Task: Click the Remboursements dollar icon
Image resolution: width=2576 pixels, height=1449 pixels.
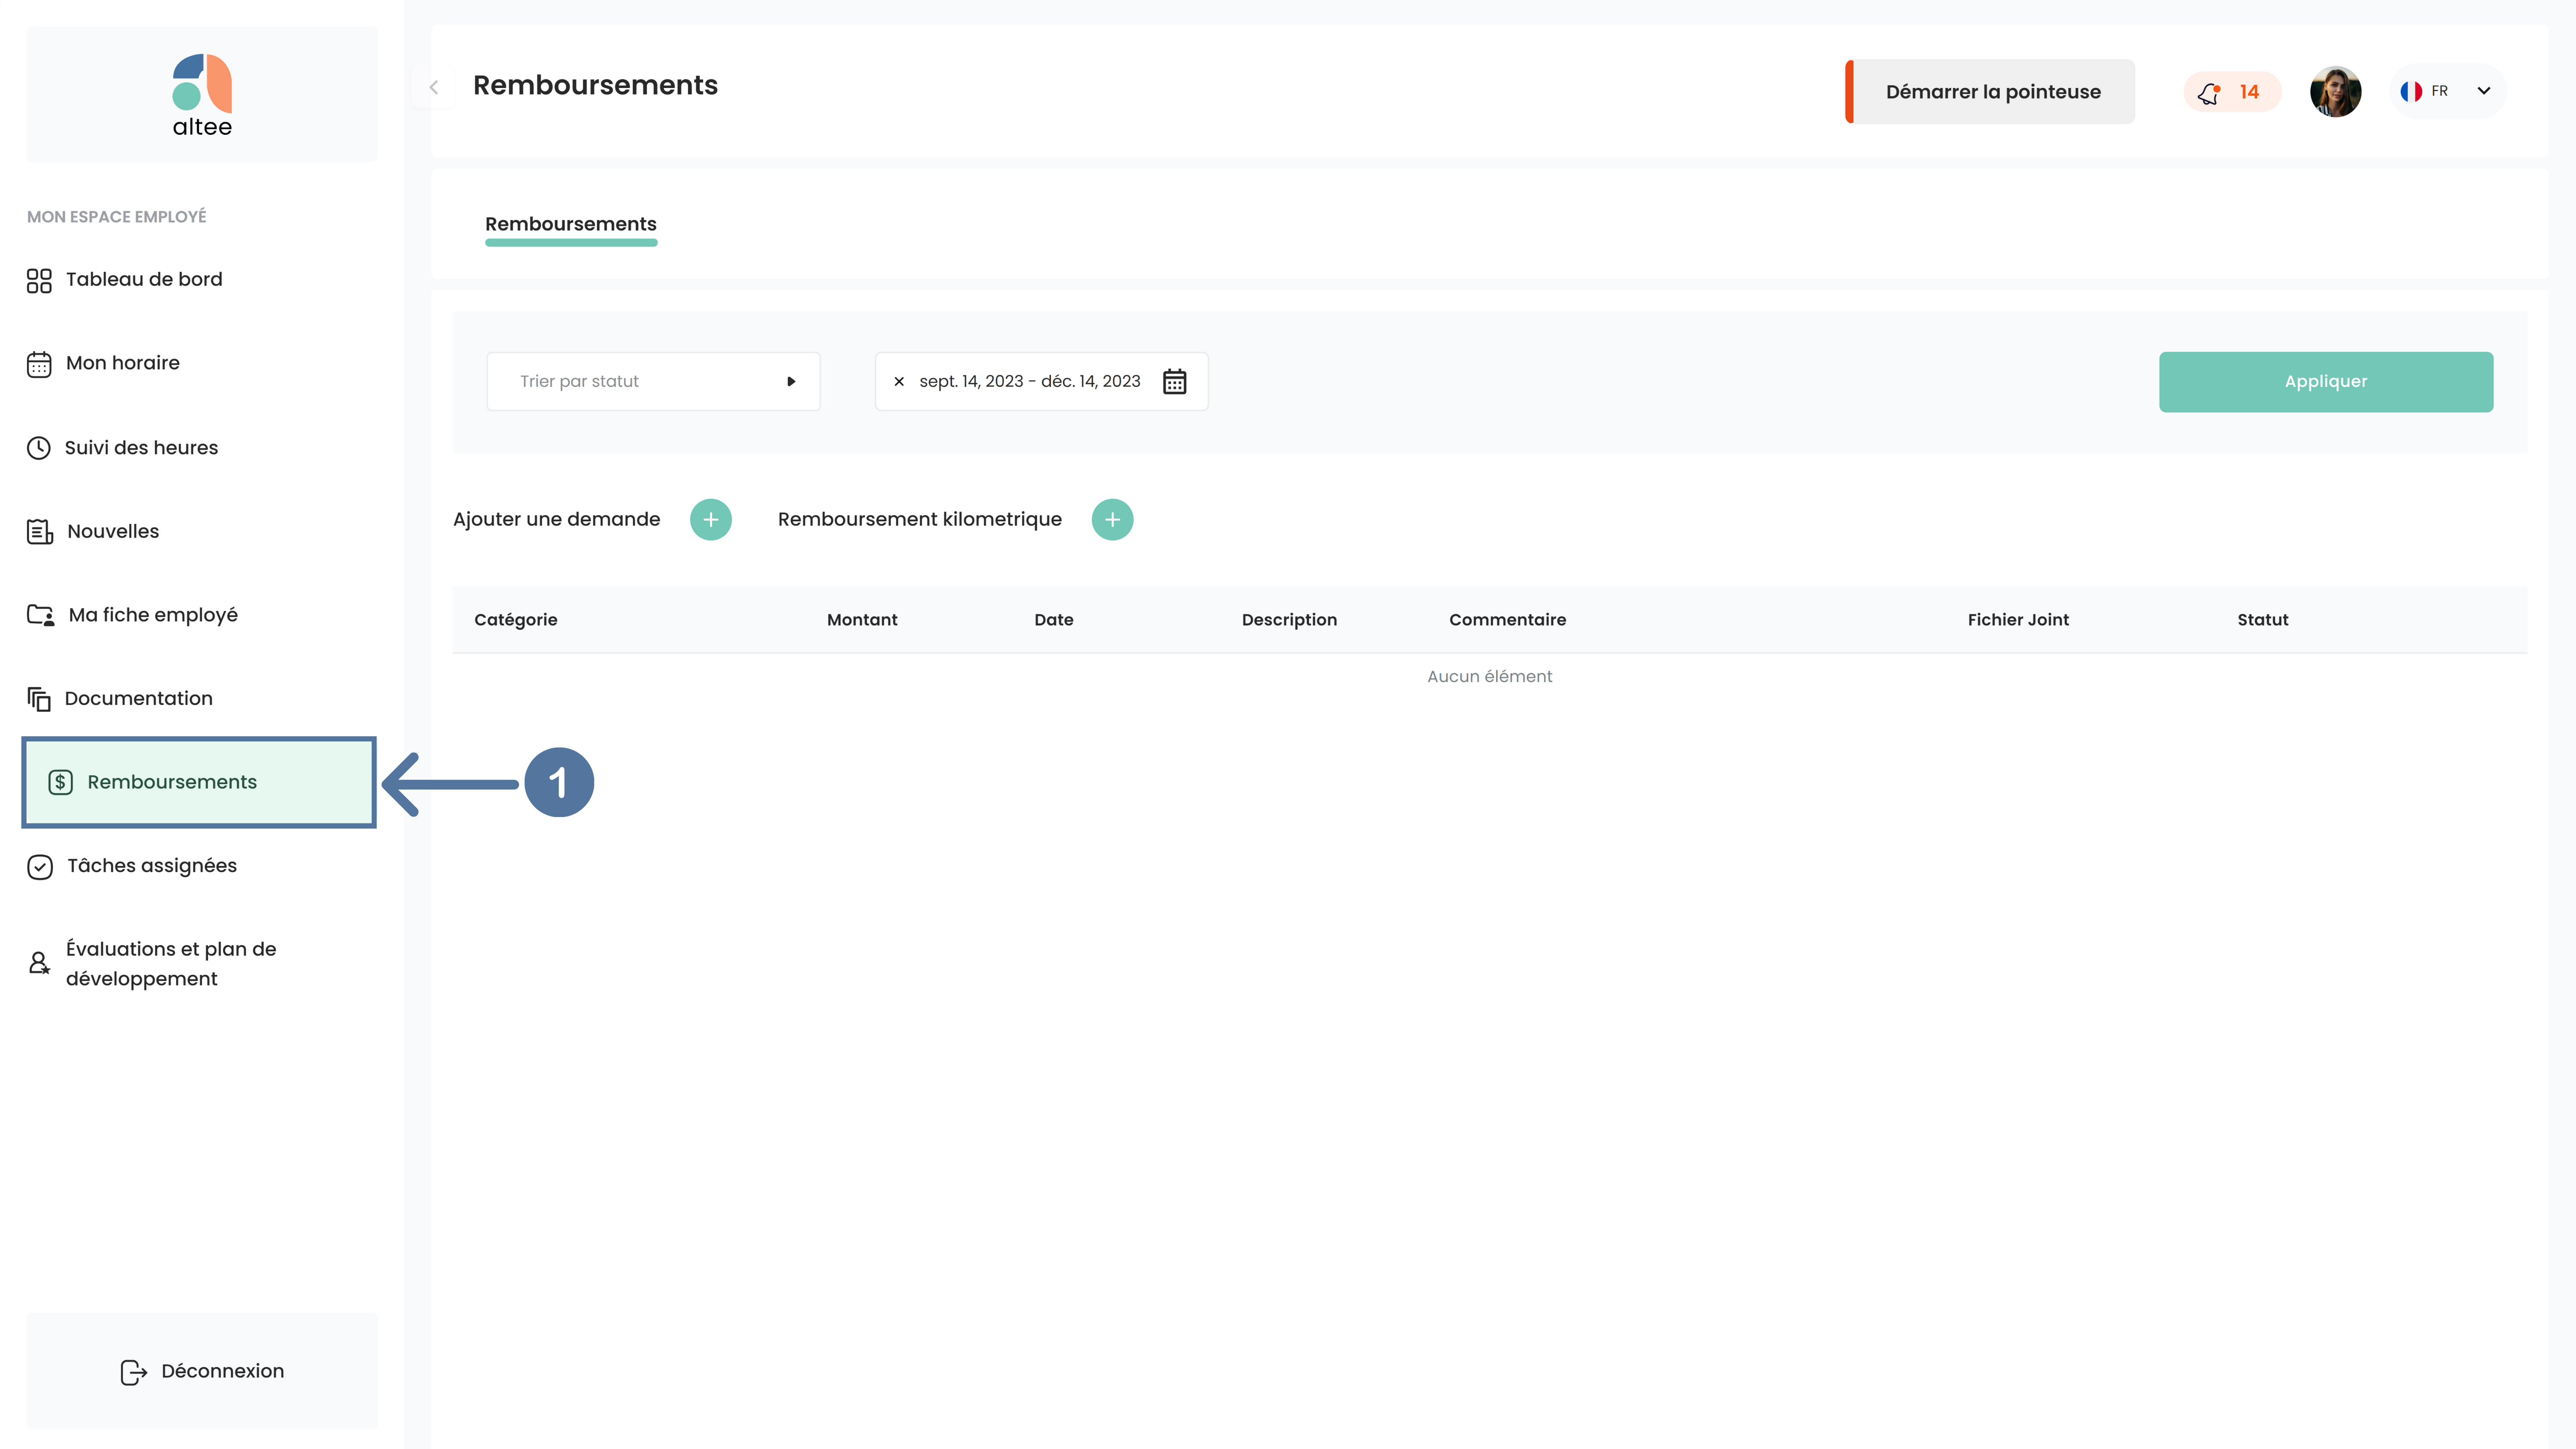Action: (x=61, y=782)
